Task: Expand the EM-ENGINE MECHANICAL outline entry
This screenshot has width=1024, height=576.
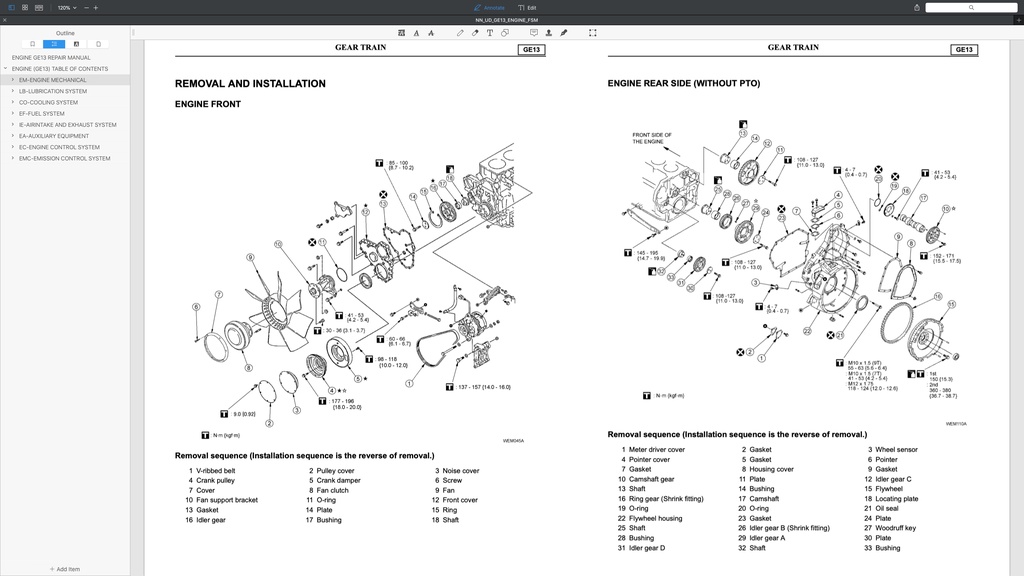Action: click(13, 79)
